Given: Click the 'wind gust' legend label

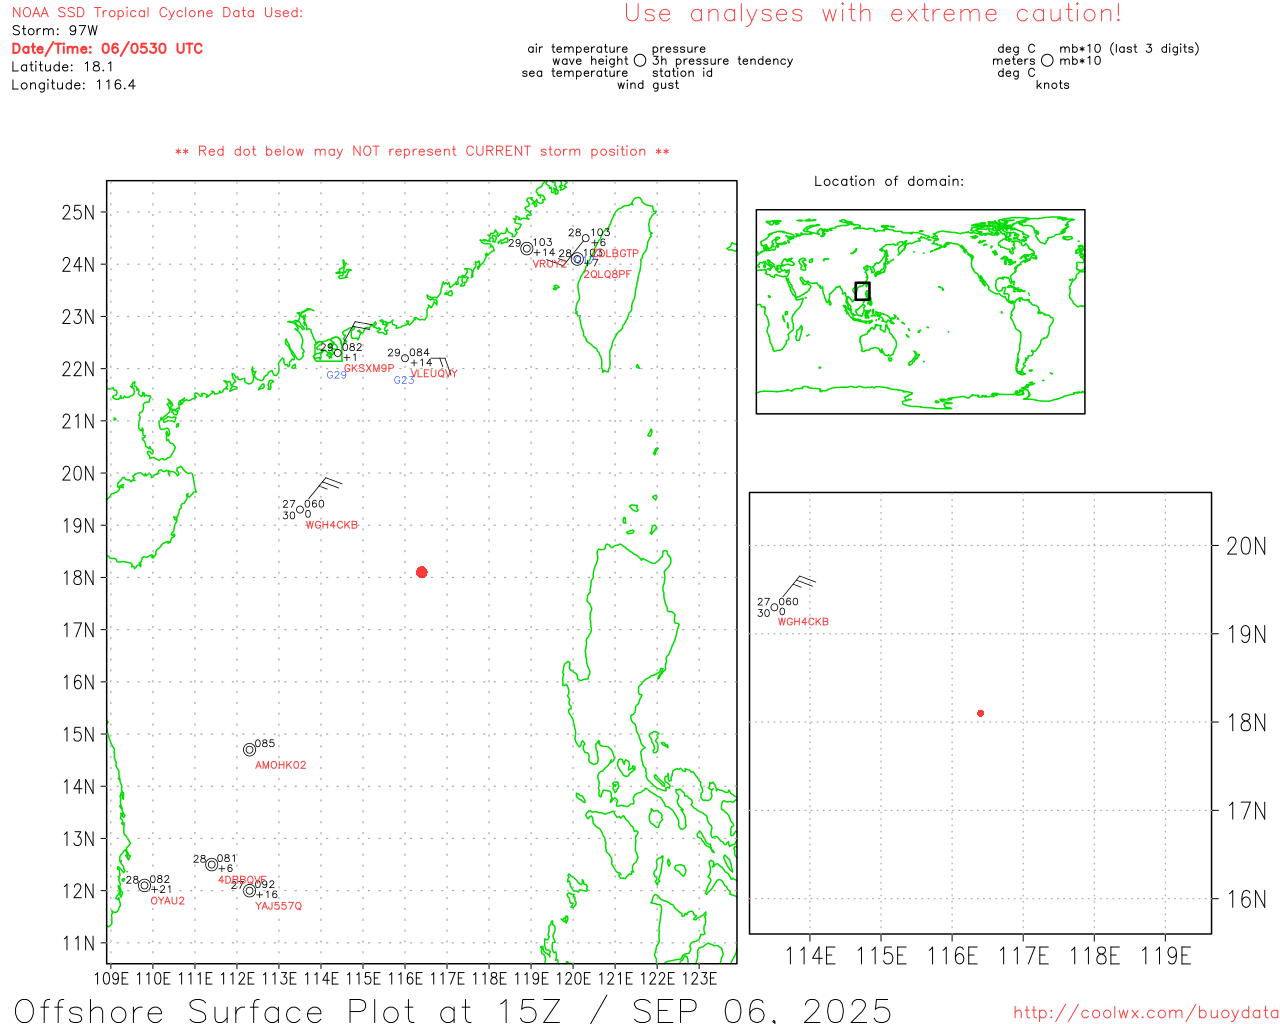Looking at the screenshot, I should (648, 85).
